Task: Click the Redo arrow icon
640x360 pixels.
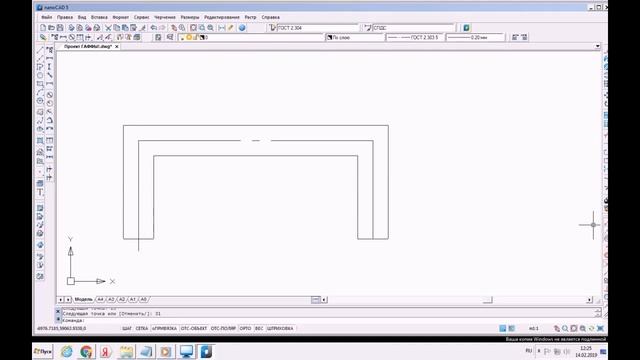Action: [162, 28]
